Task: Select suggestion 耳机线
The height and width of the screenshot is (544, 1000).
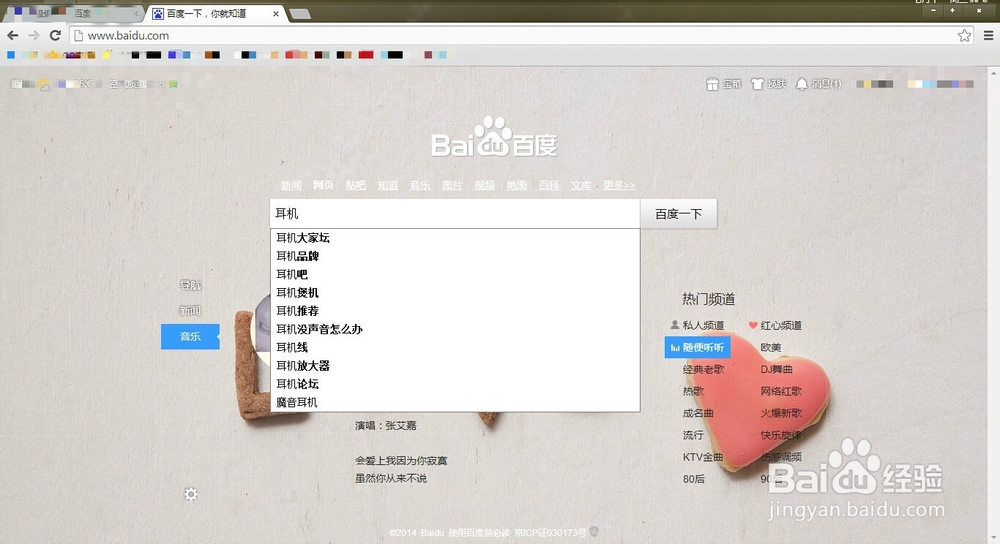Action: (455, 348)
